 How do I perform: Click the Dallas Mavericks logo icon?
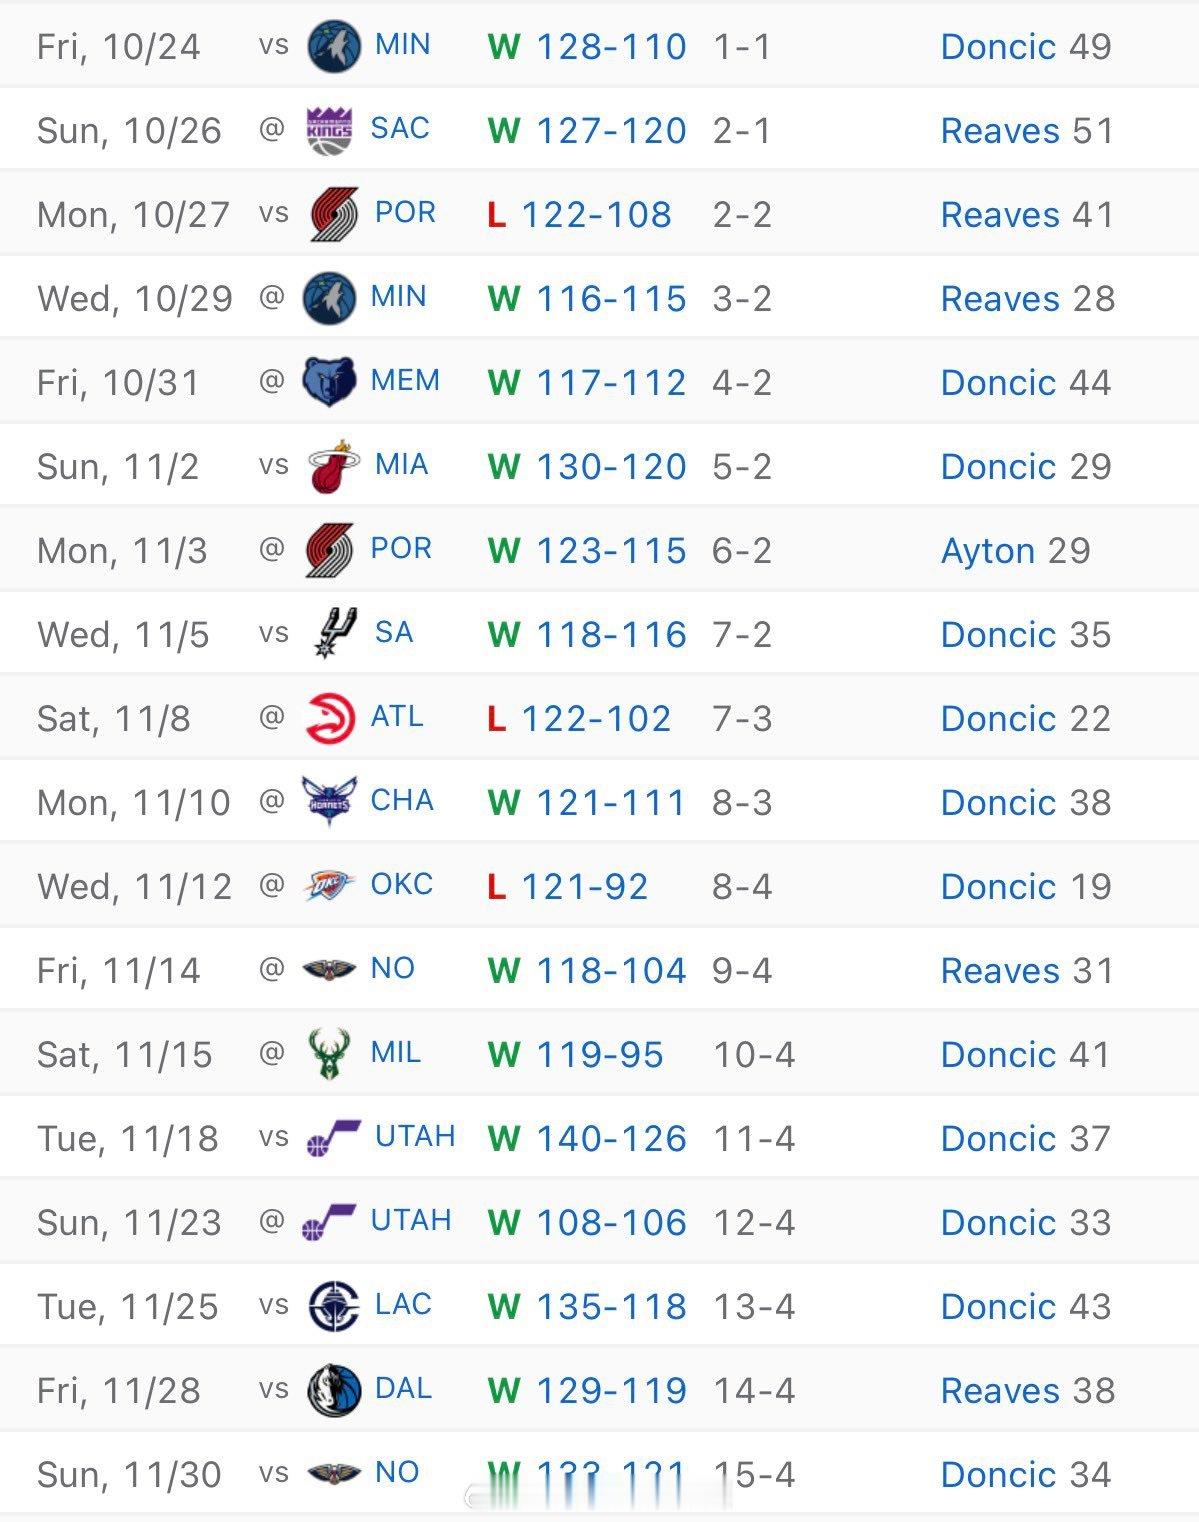point(333,1390)
